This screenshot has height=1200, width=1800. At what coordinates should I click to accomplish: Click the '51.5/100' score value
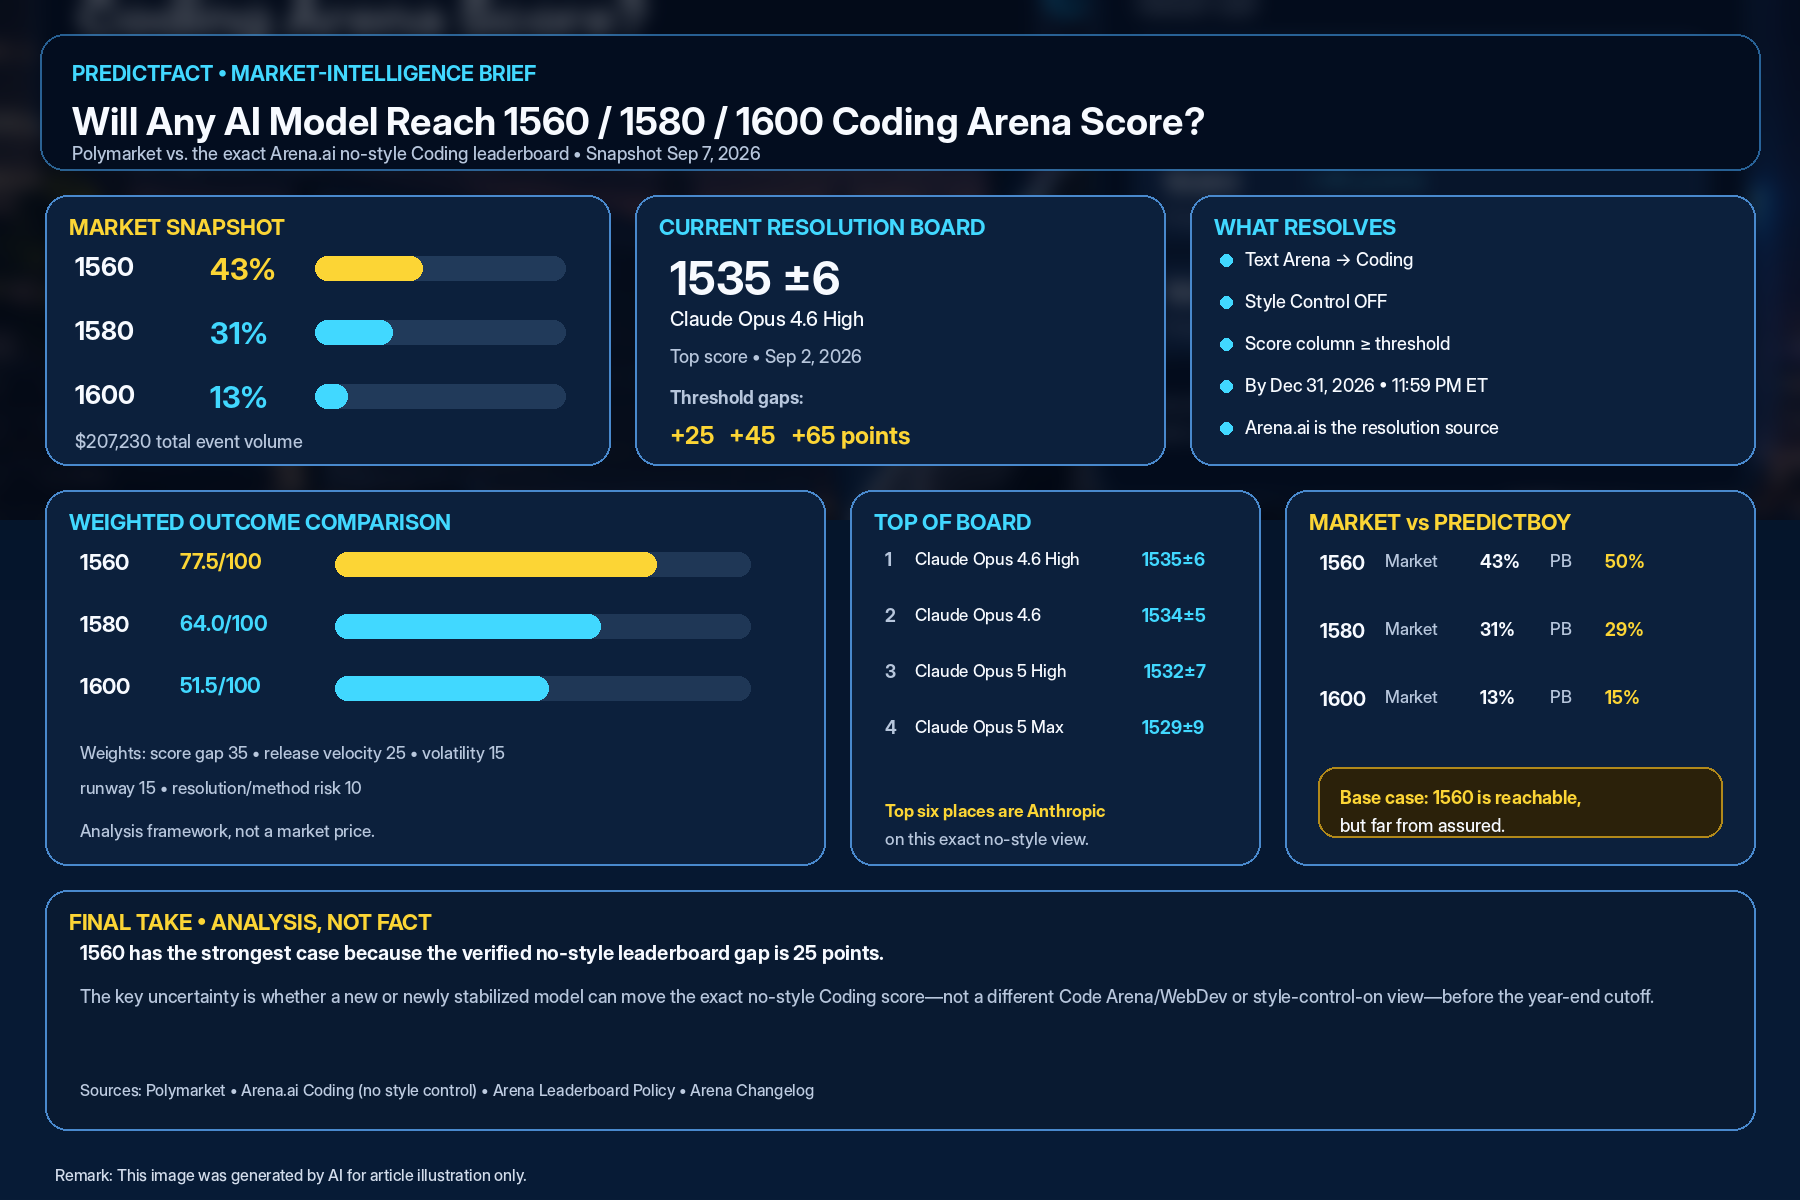tap(220, 686)
